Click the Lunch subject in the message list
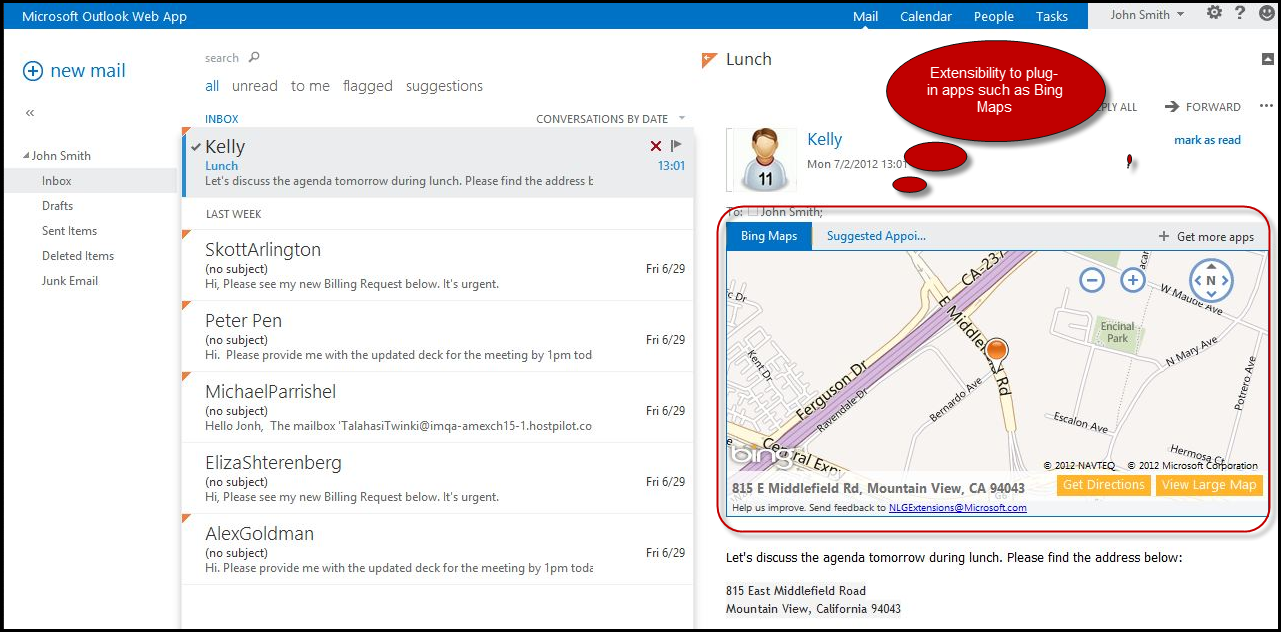1281x632 pixels. pyautogui.click(x=222, y=166)
